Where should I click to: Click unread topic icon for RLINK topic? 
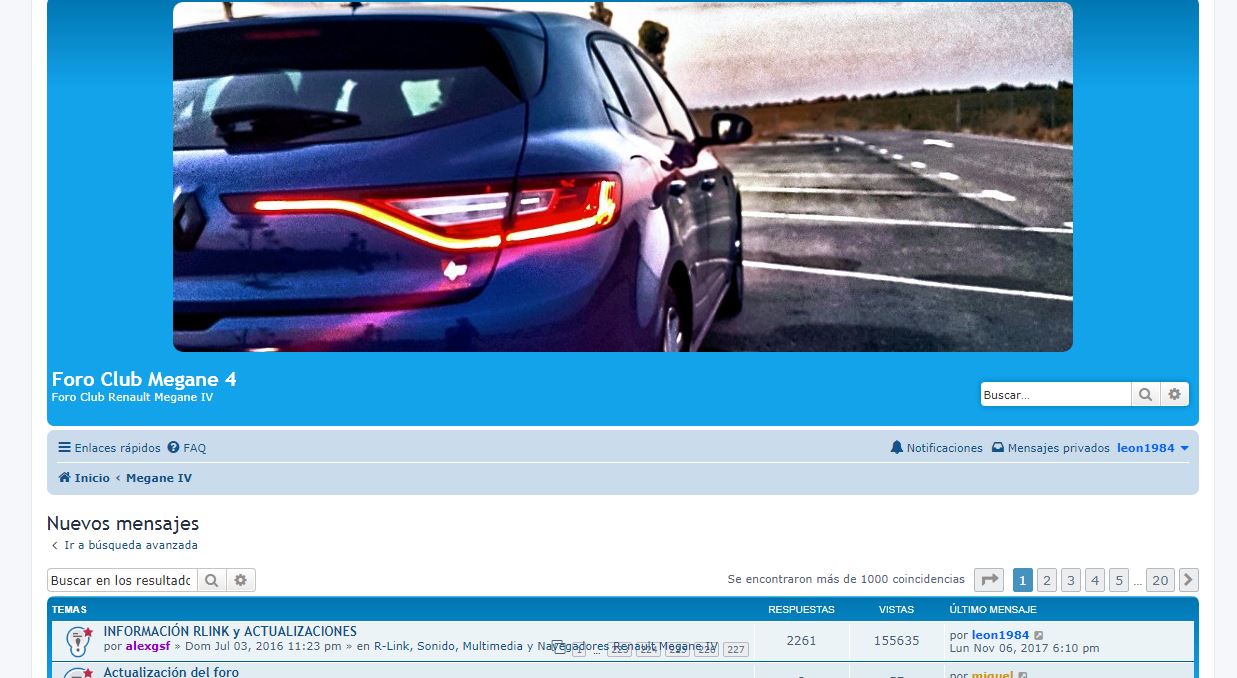tap(79, 641)
